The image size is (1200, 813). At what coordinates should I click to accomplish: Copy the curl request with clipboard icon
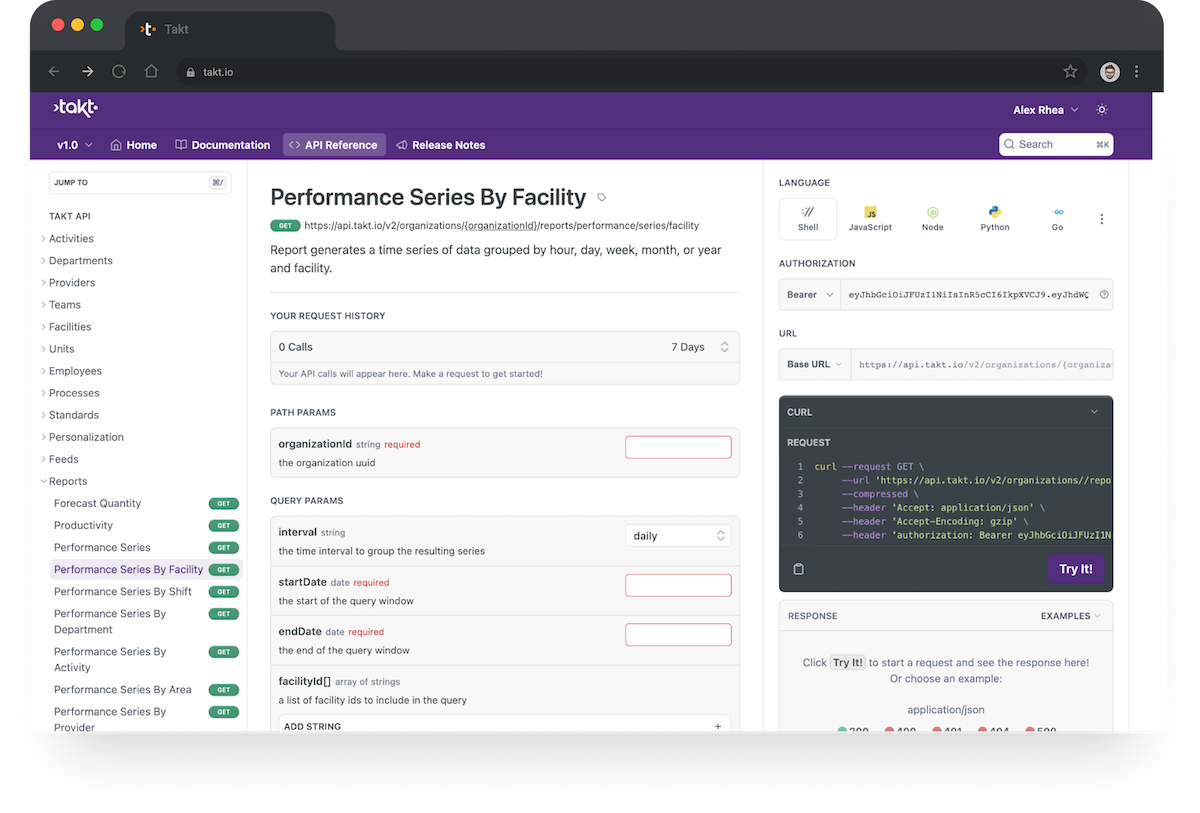click(798, 569)
